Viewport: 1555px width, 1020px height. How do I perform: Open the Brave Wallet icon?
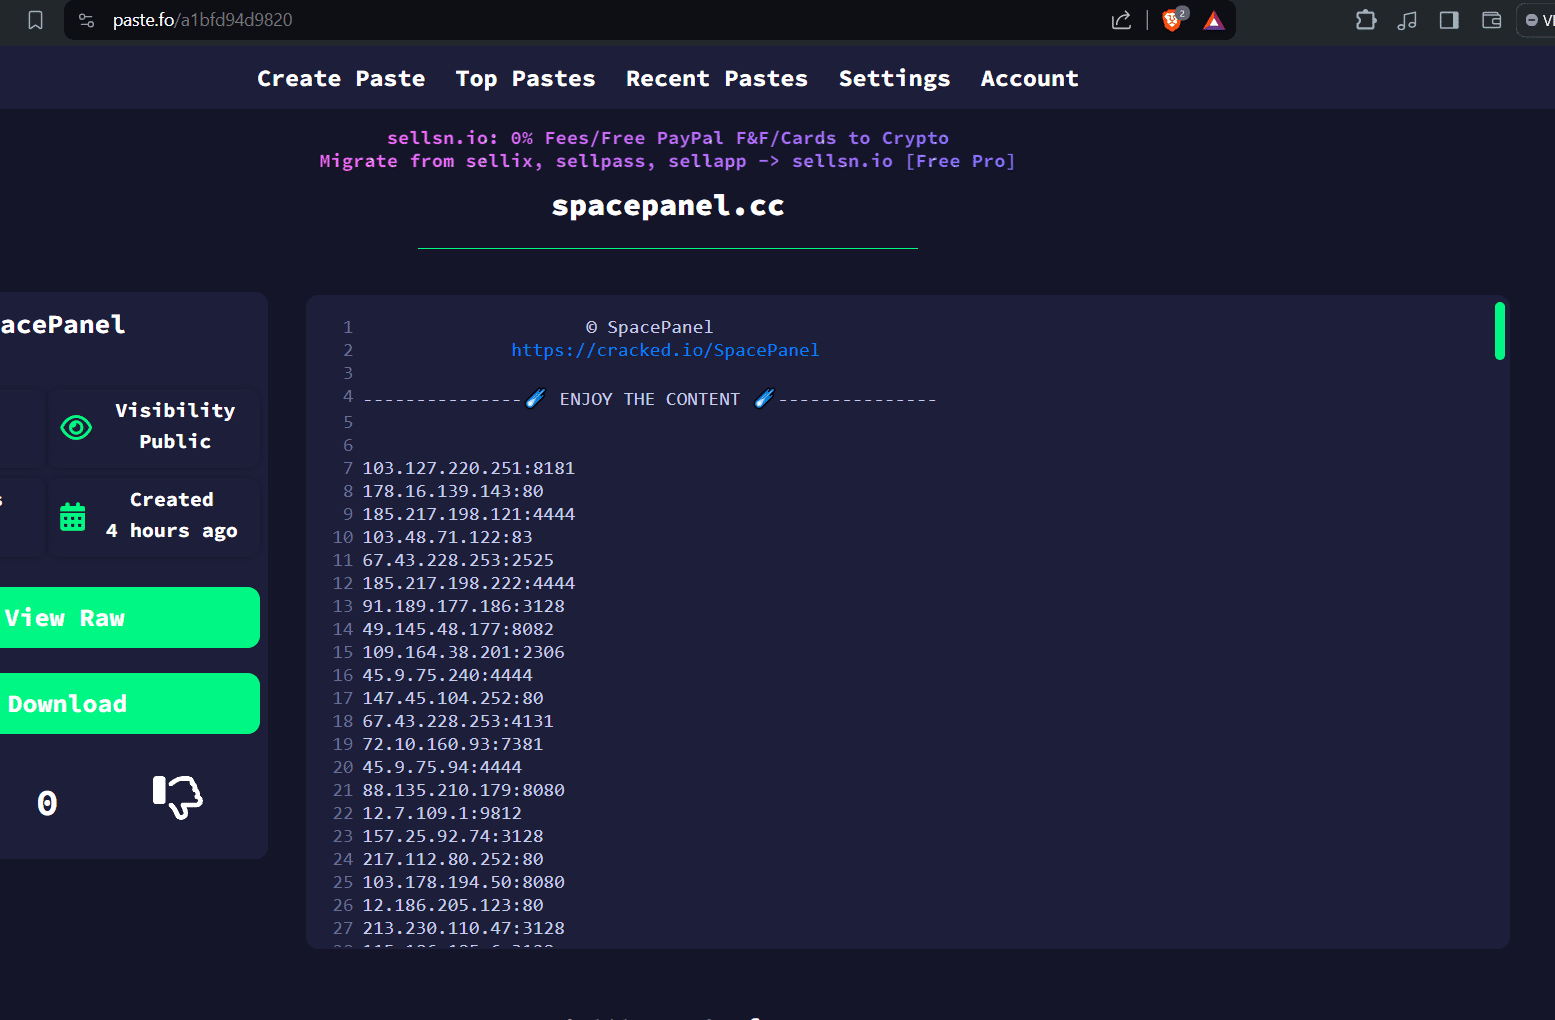[1491, 20]
